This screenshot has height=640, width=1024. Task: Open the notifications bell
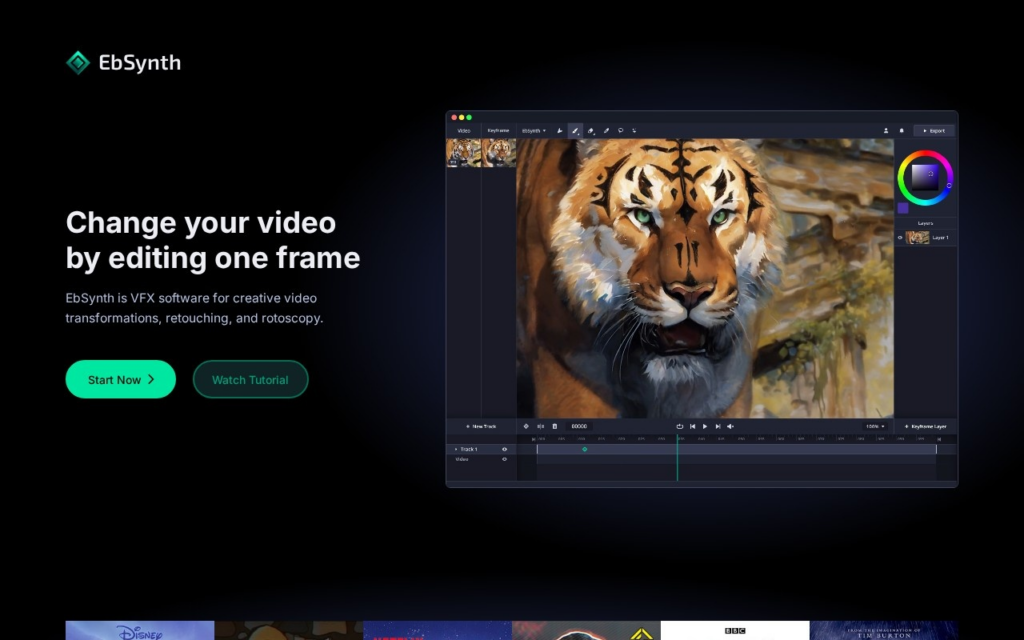coord(902,131)
